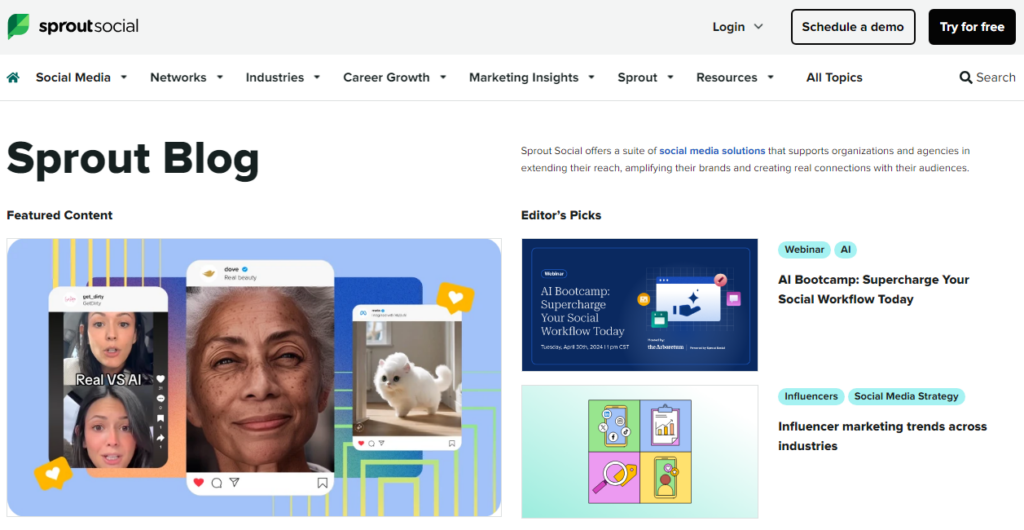Click the Search magnifying glass icon

coord(965,77)
